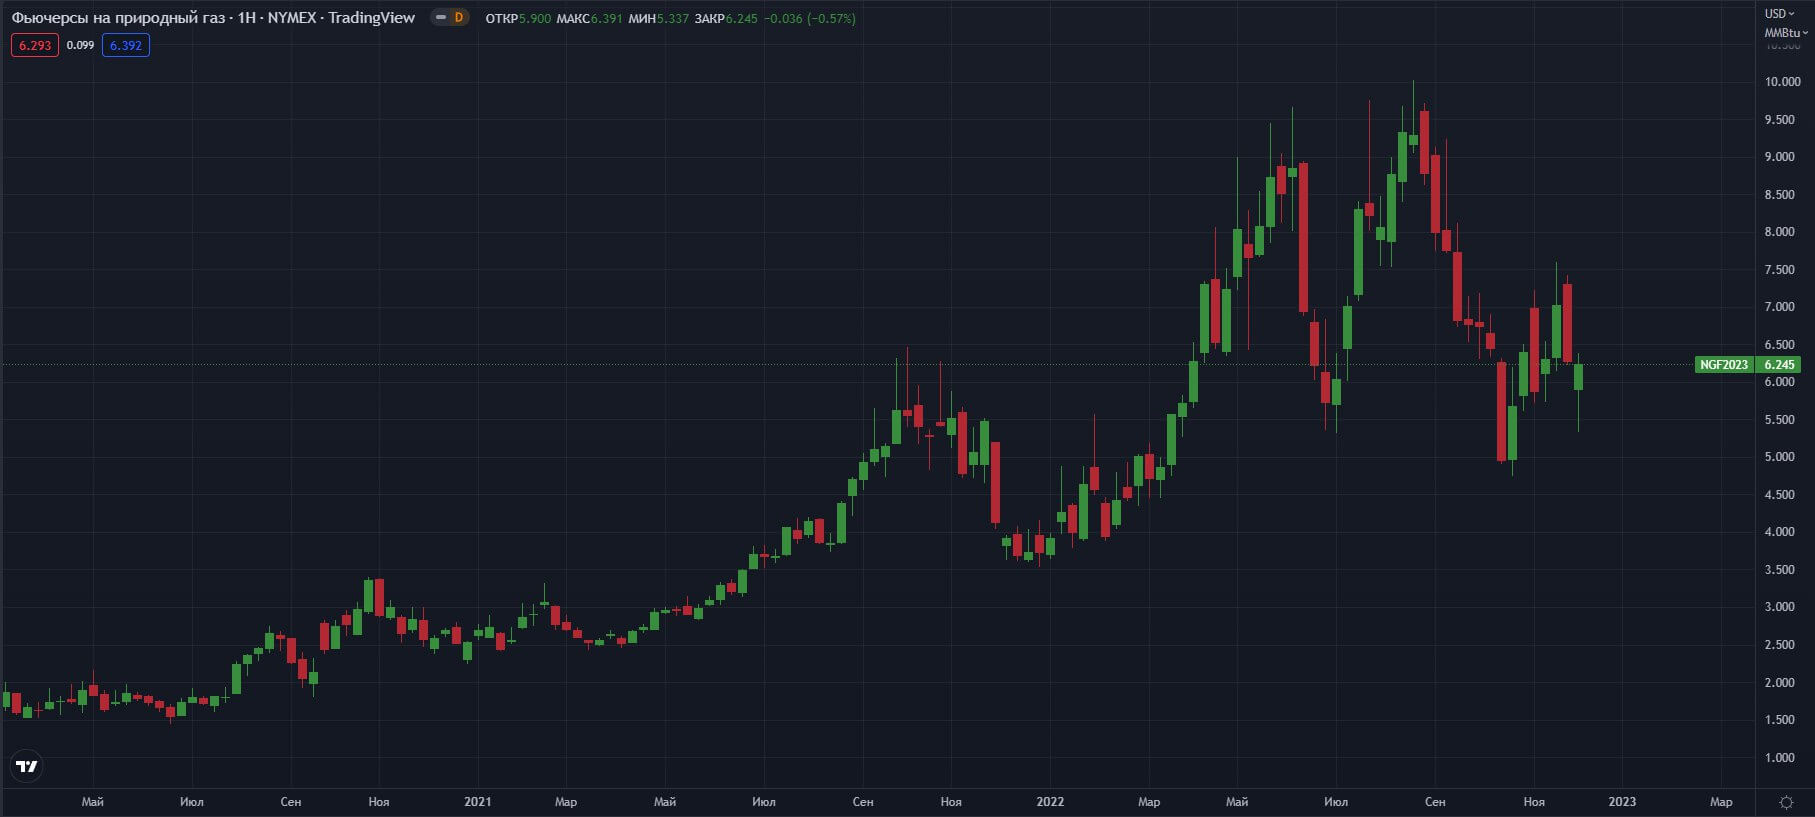1815x817 pixels.
Task: Click the 2.500 price scale label
Action: click(1780, 645)
